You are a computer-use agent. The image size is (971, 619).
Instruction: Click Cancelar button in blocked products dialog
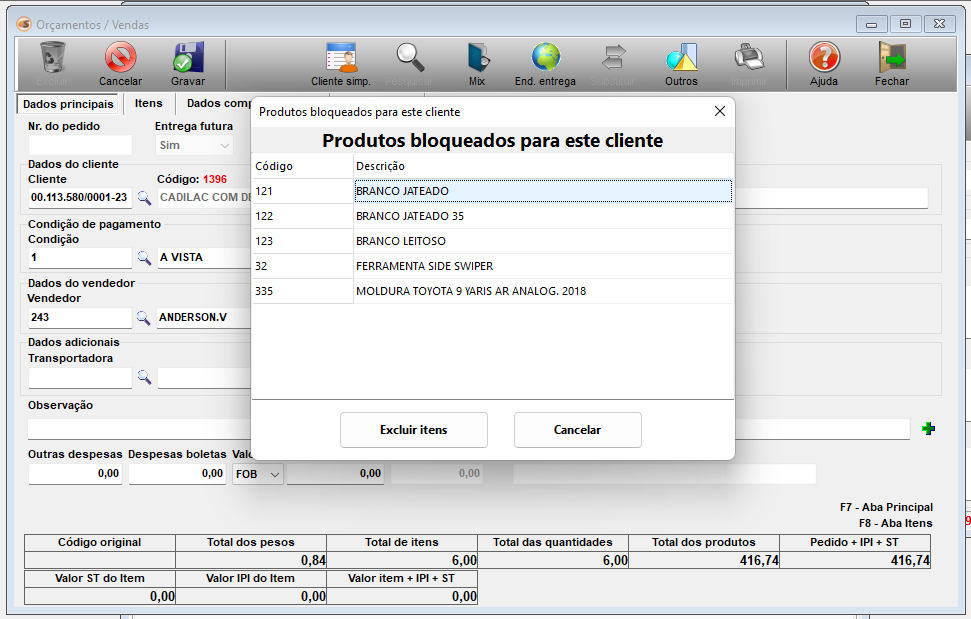(x=577, y=430)
